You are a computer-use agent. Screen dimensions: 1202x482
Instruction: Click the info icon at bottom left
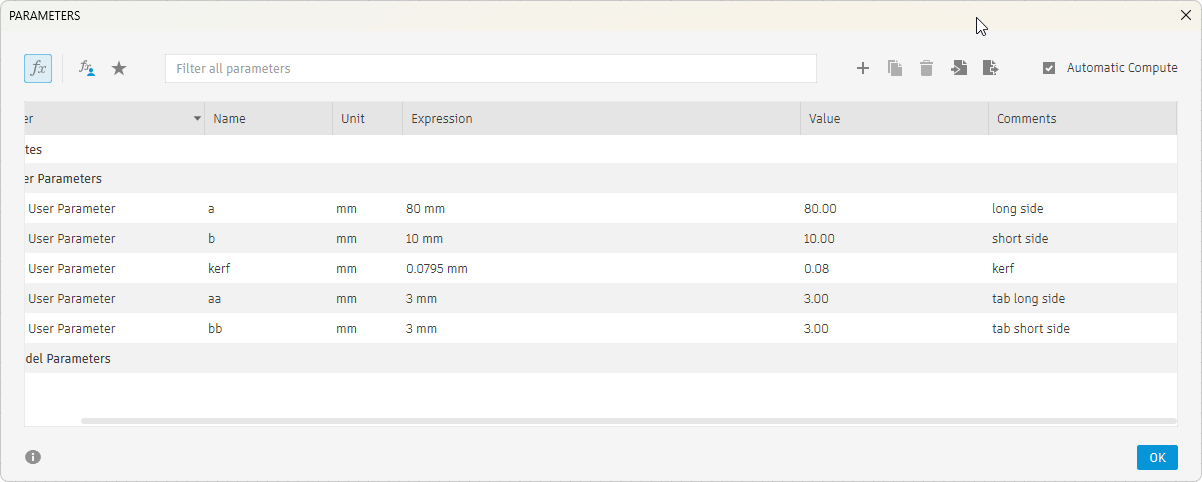pos(33,457)
